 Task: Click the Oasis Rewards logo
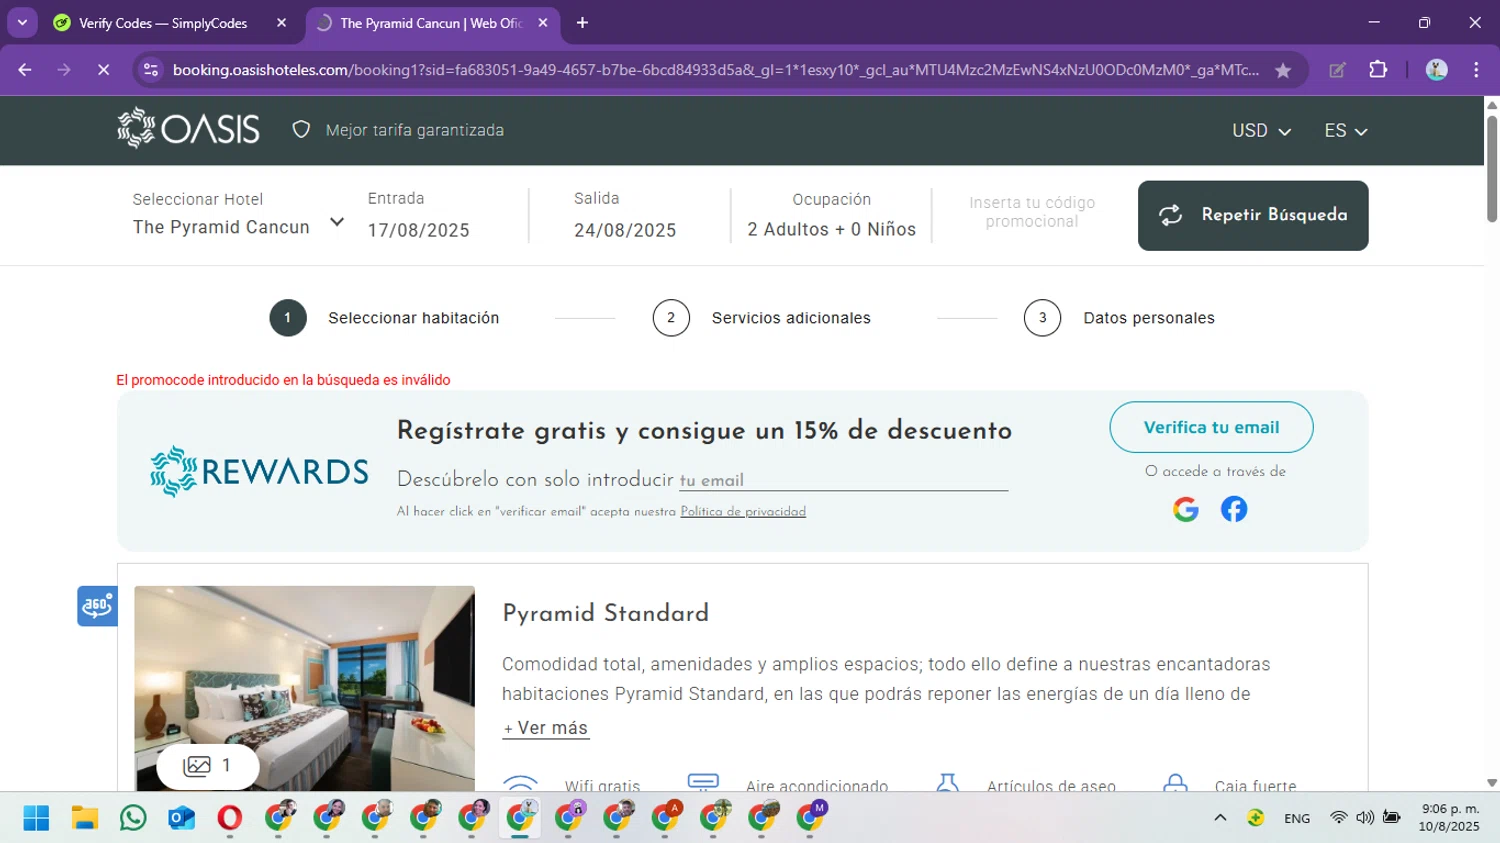(x=259, y=471)
